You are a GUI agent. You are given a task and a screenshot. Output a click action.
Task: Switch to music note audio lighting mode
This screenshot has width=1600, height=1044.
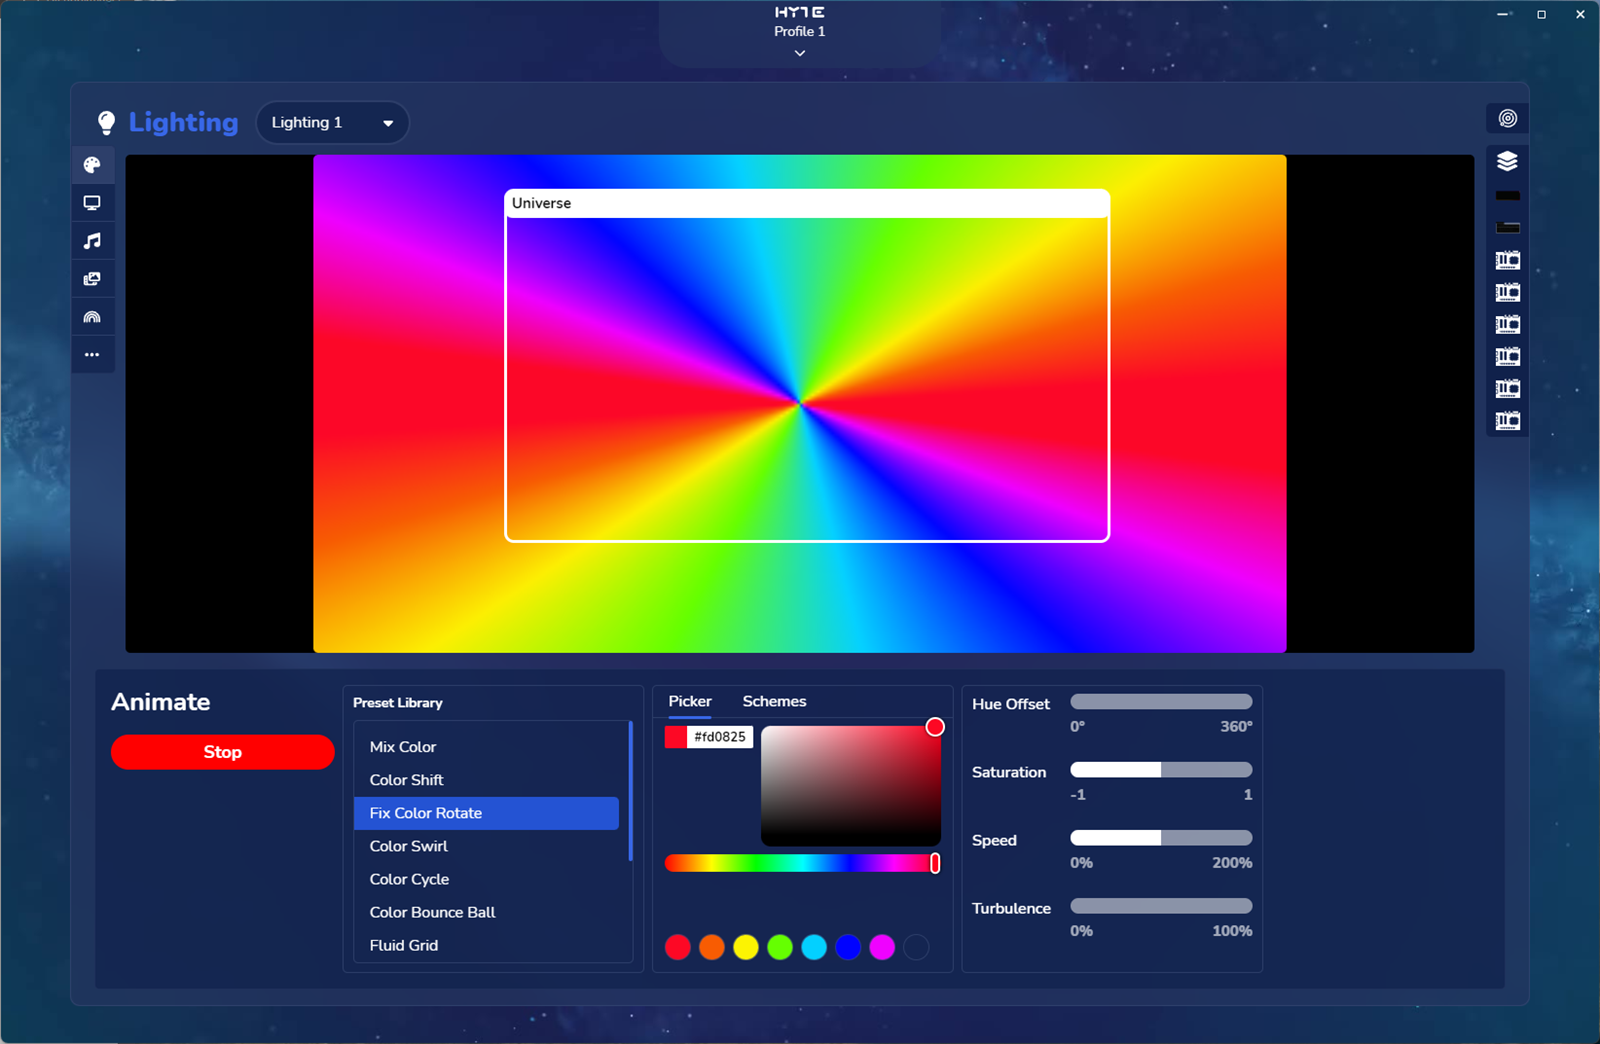coord(92,241)
